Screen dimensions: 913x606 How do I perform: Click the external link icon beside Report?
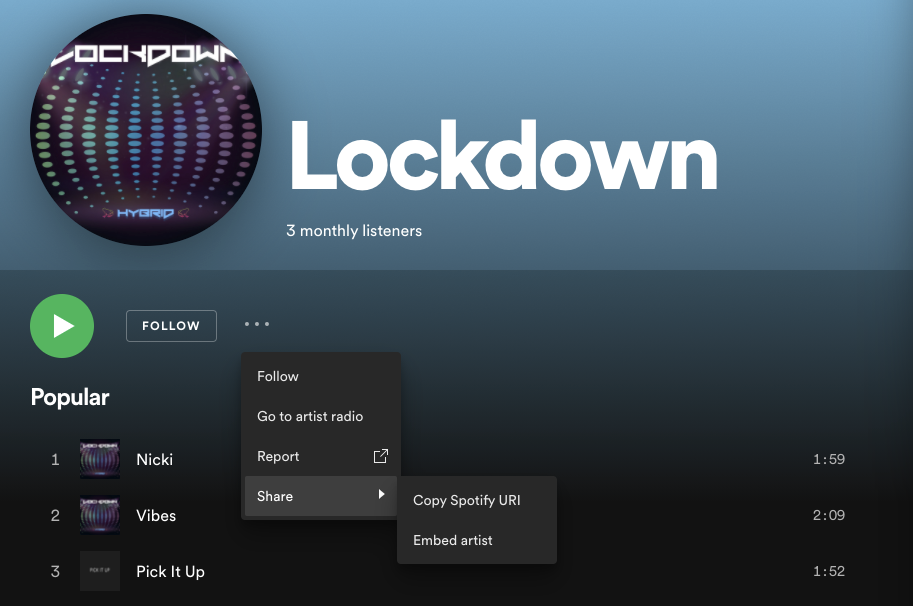click(380, 456)
